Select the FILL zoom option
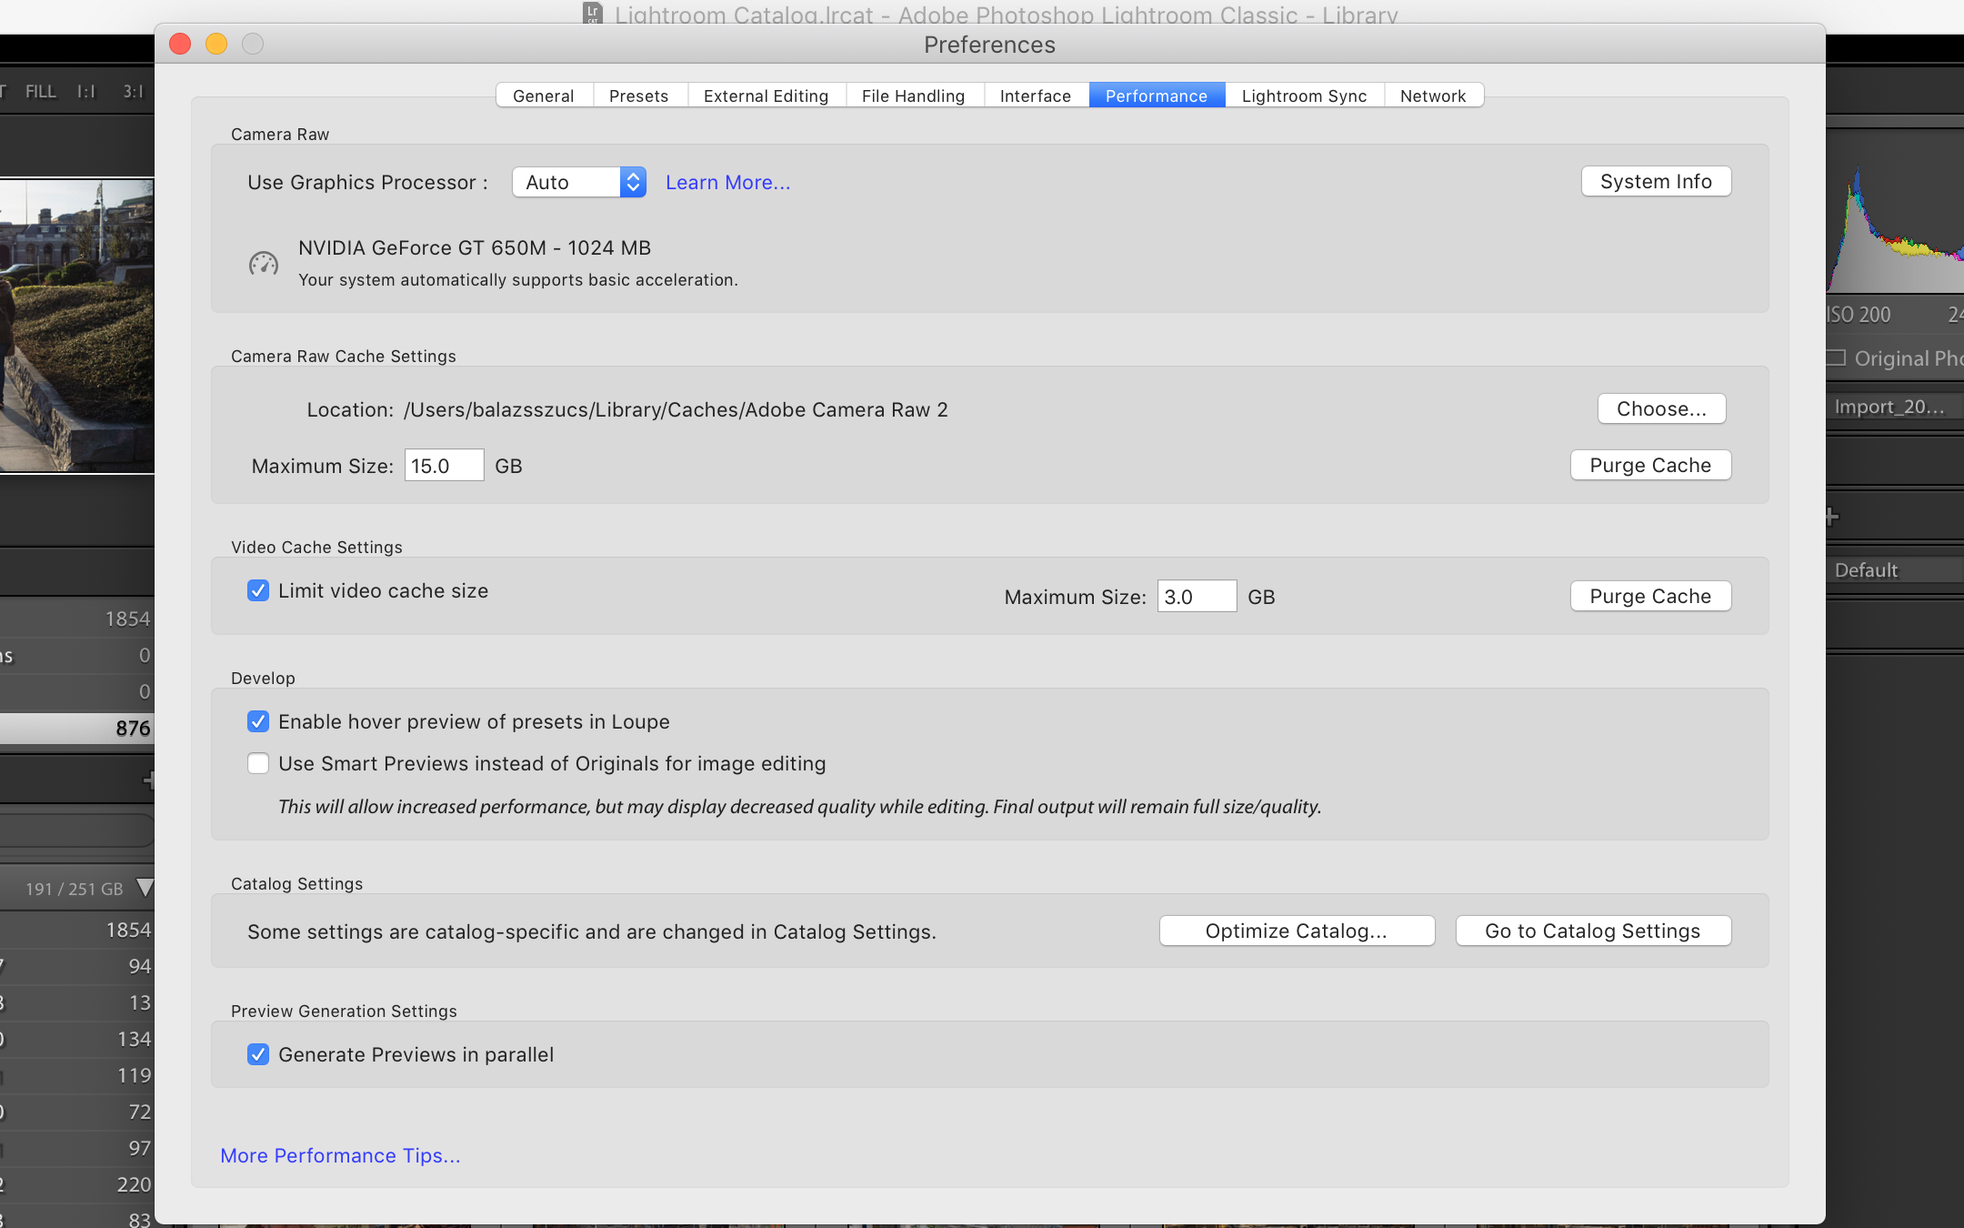1964x1228 pixels. 41,91
